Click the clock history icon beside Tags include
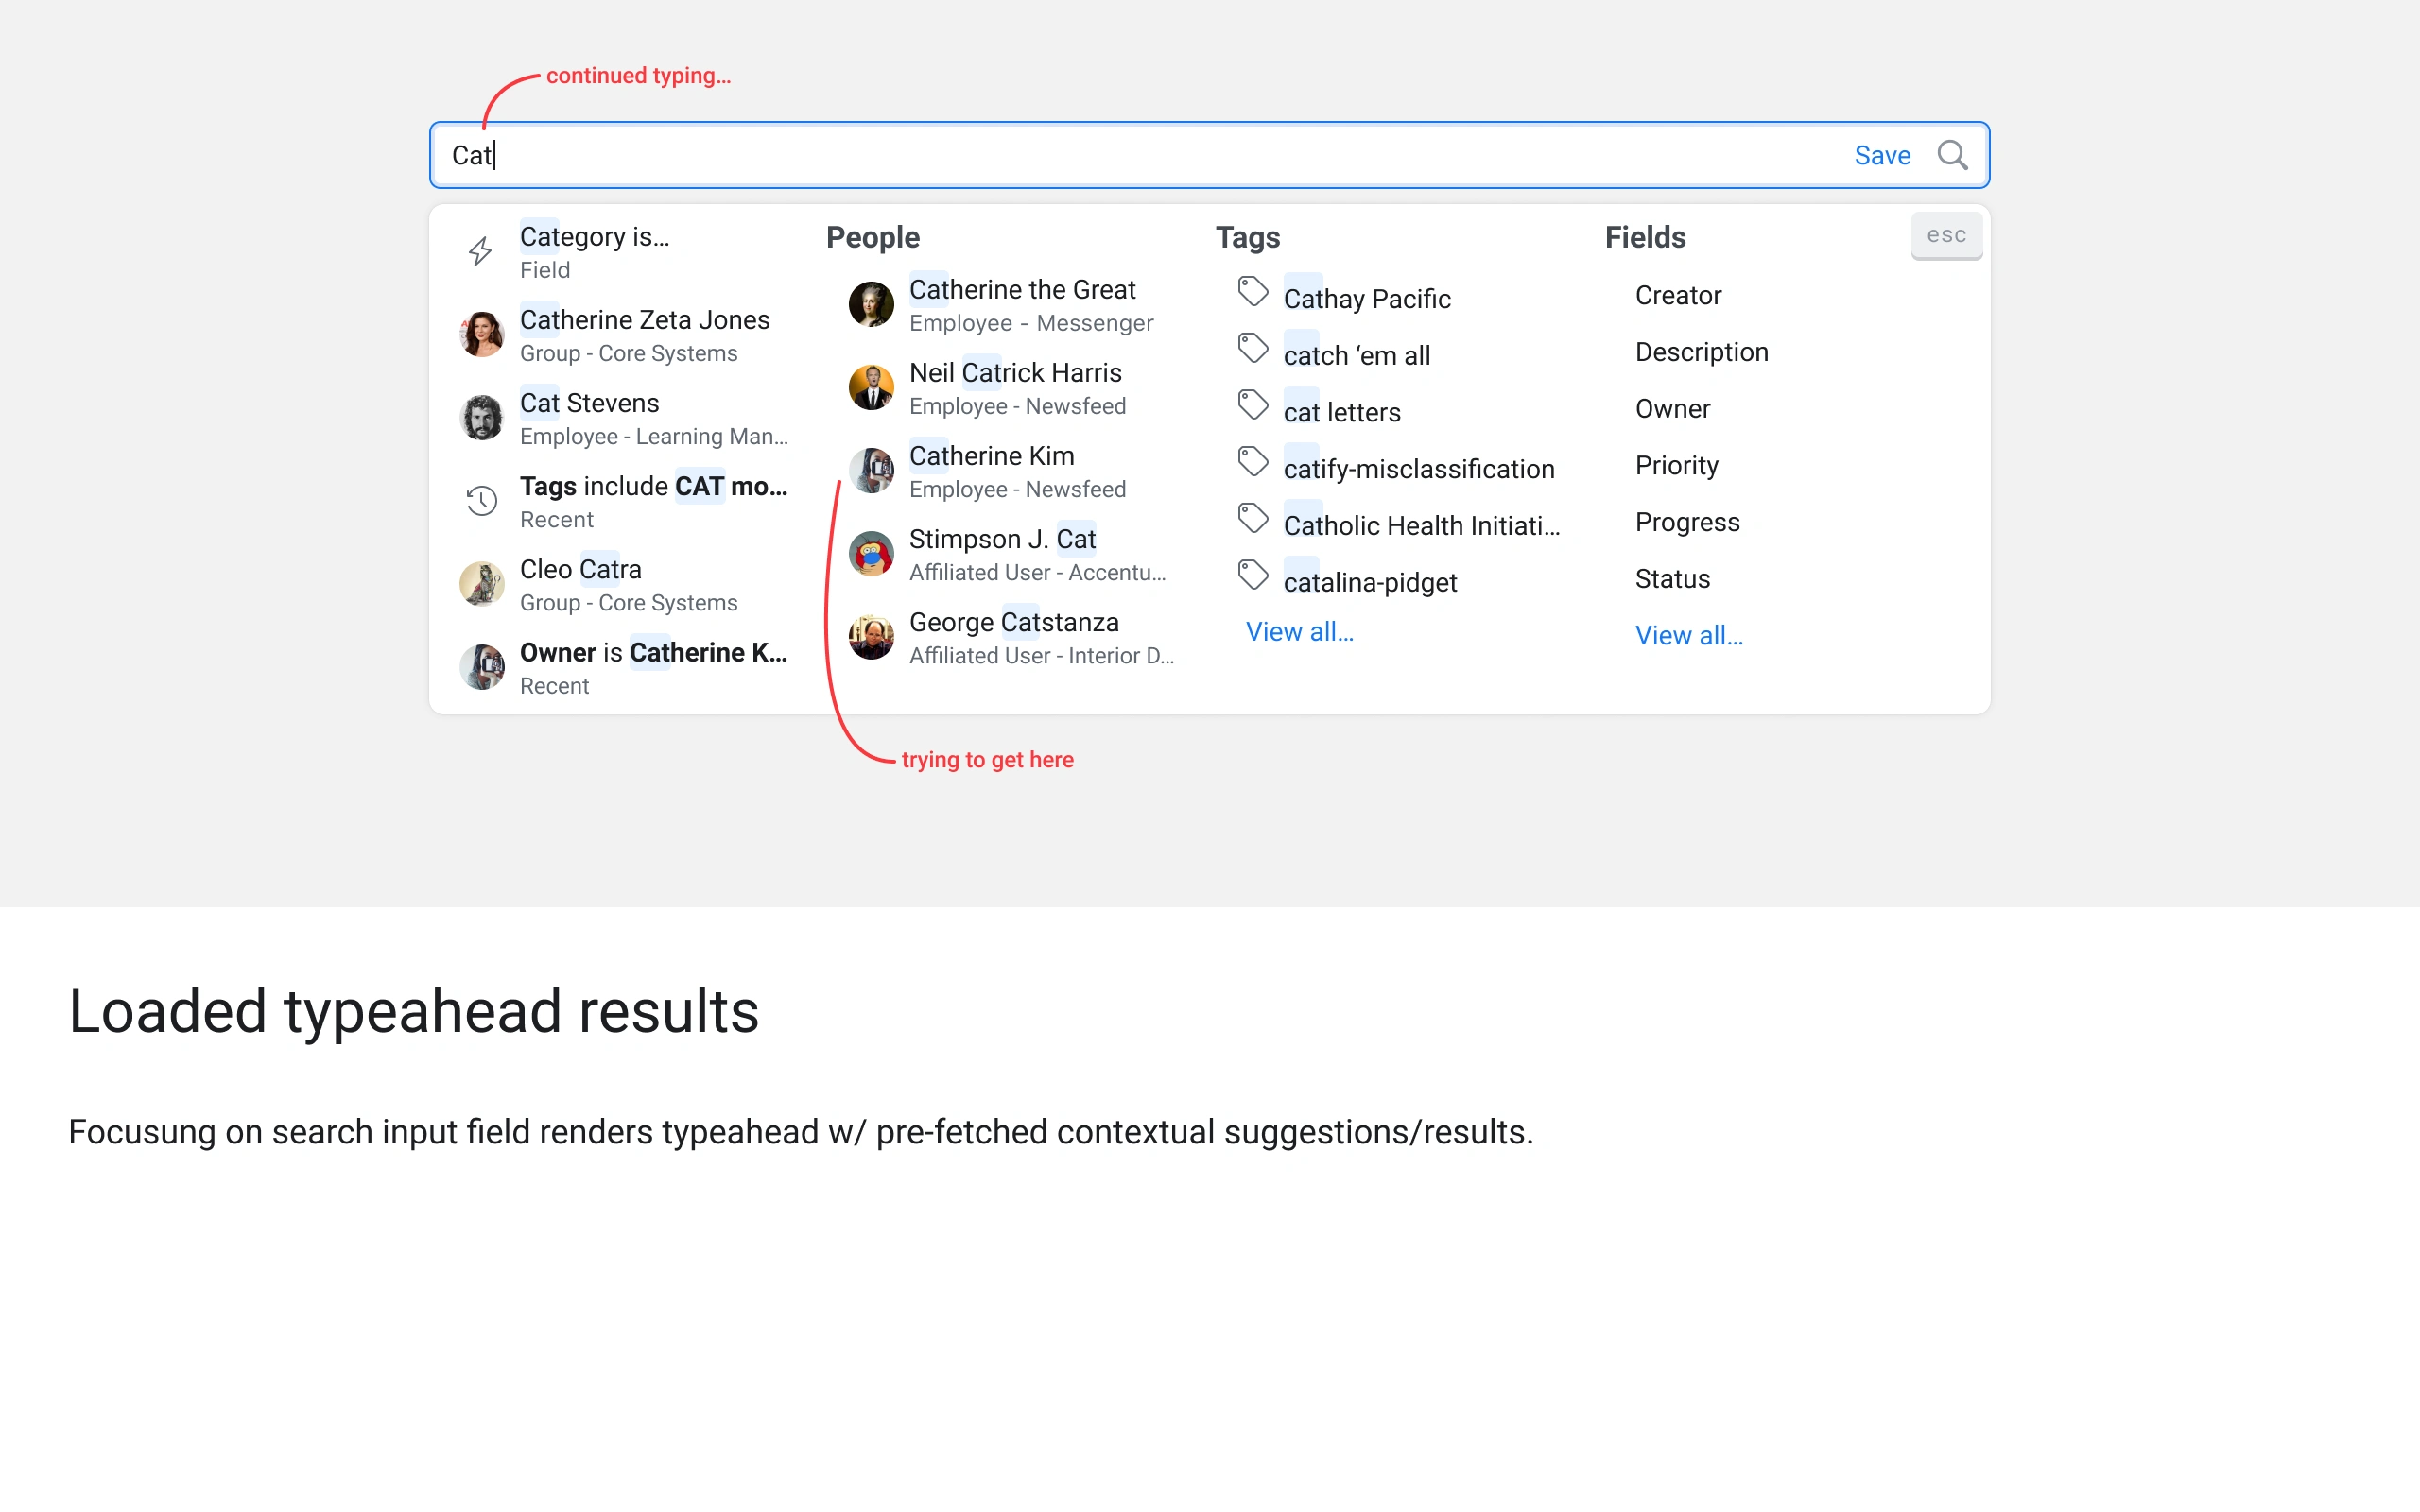 481,500
